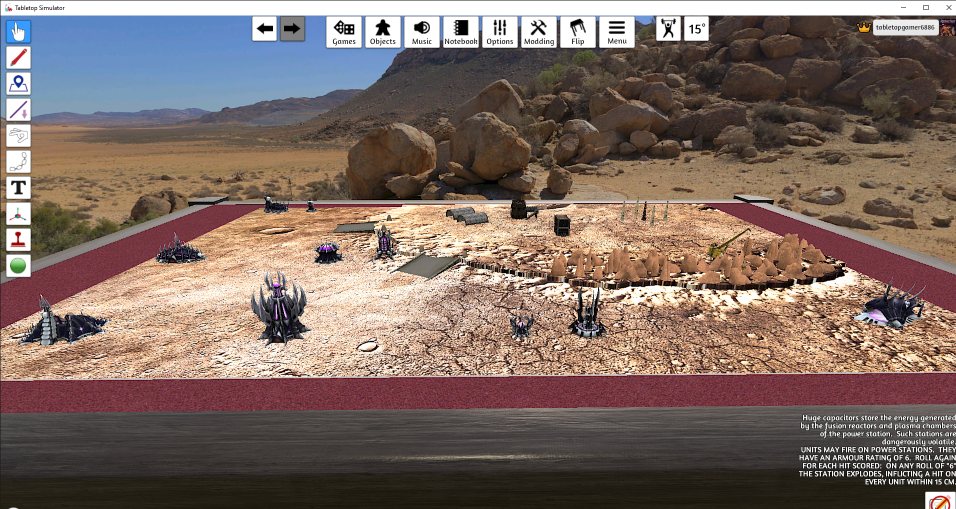Open the Options menu
Viewport: 956px width, 509px height.
coord(500,32)
